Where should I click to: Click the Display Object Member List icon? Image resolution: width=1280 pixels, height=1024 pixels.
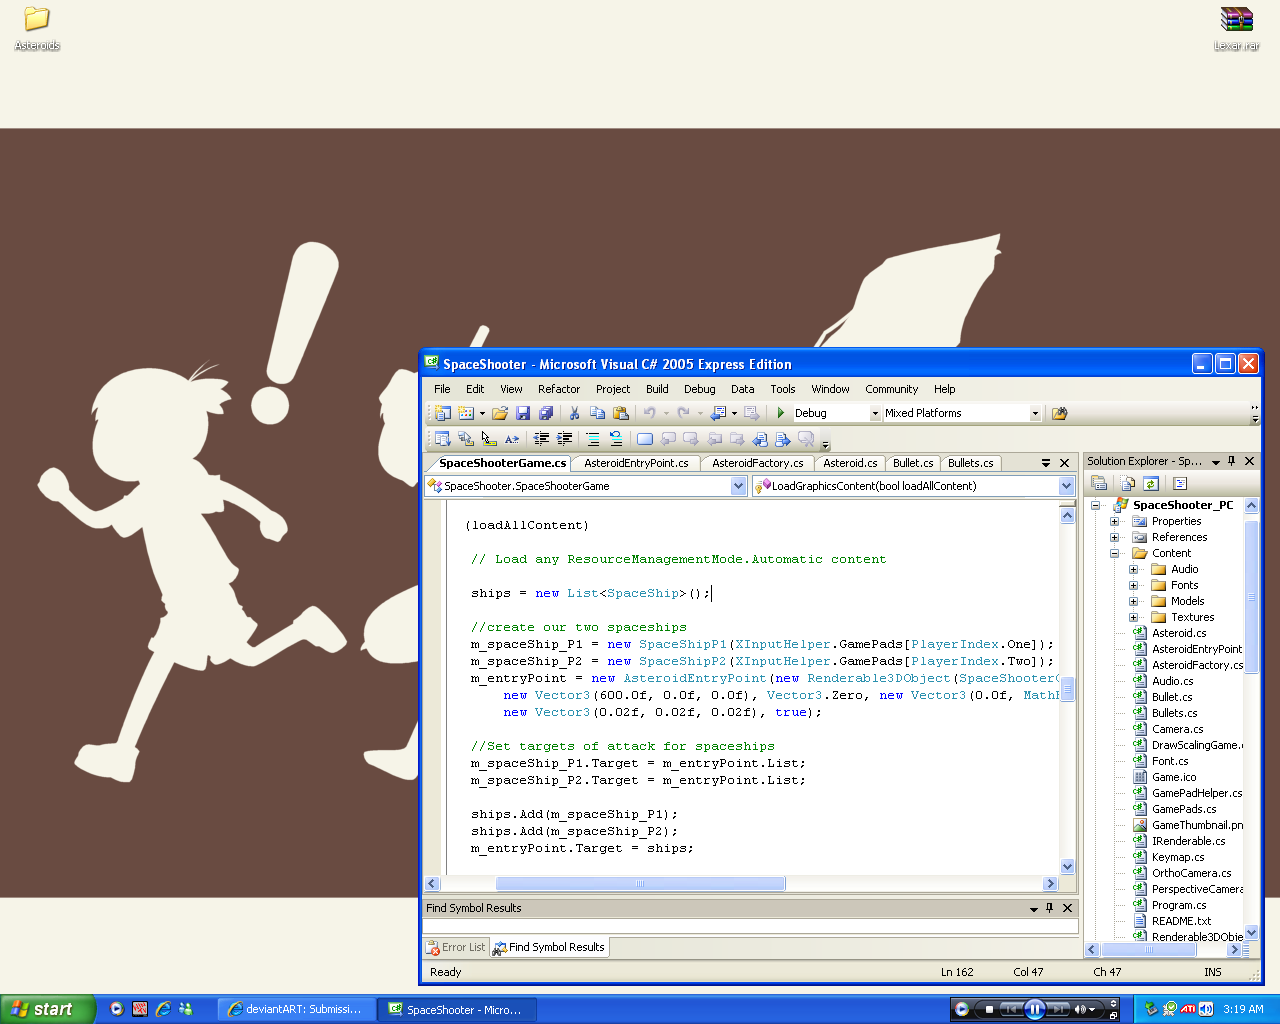point(443,439)
